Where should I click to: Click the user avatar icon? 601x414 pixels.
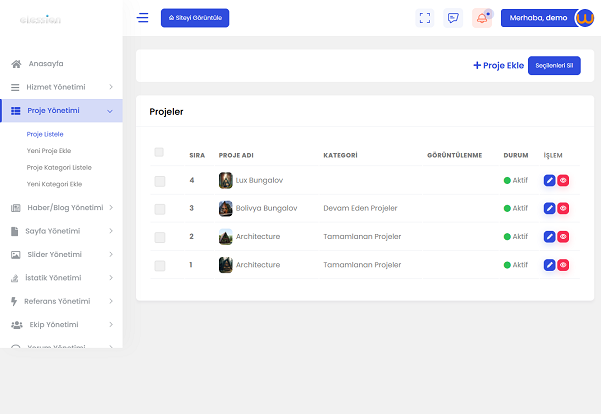(x=584, y=18)
